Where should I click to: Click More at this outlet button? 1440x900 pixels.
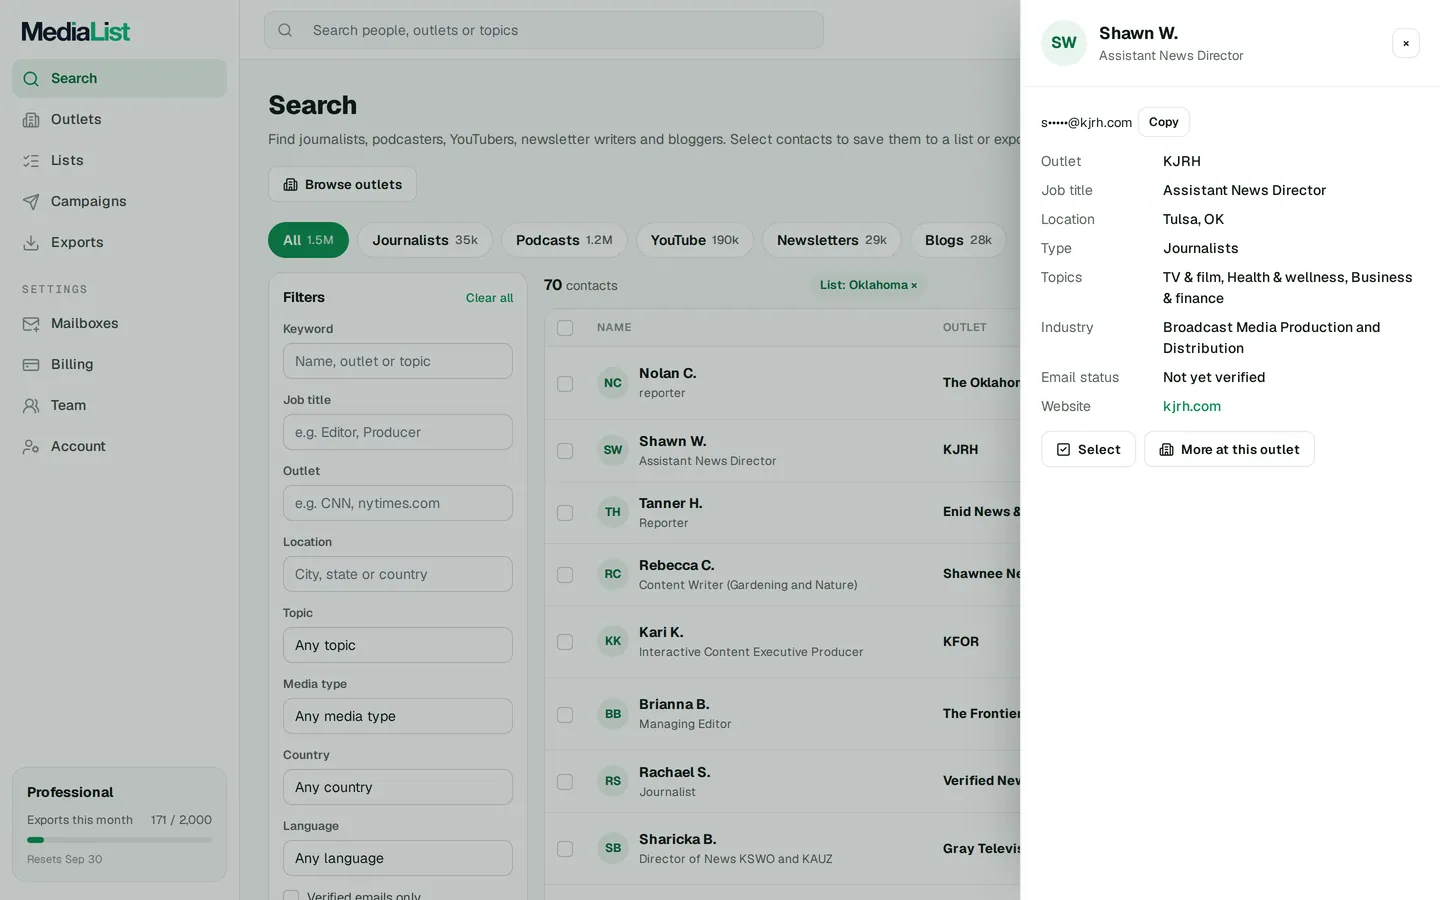pos(1229,449)
